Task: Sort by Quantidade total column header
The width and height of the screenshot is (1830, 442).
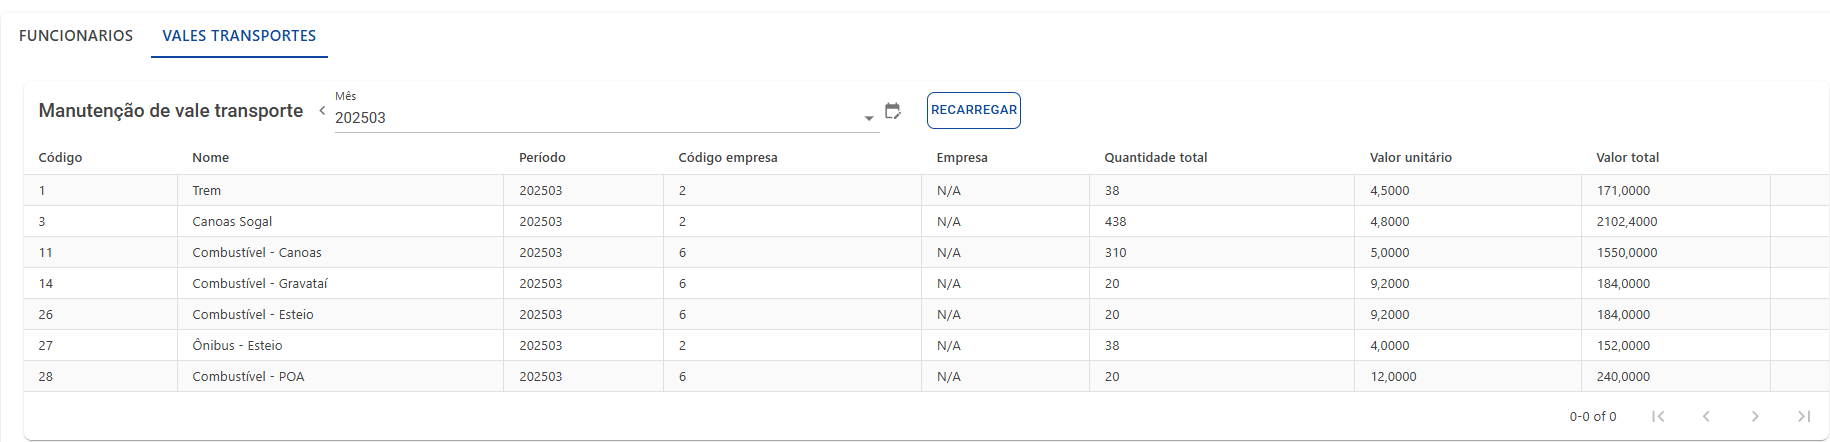Action: 1156,158
